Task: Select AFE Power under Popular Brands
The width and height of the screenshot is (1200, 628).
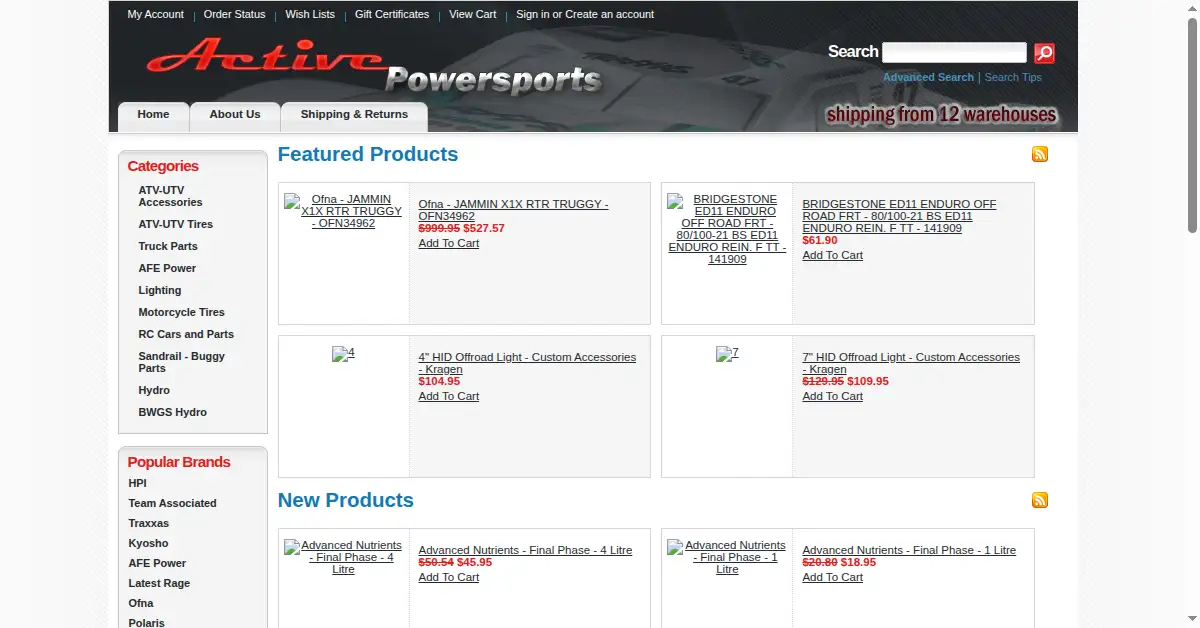Action: (x=157, y=563)
